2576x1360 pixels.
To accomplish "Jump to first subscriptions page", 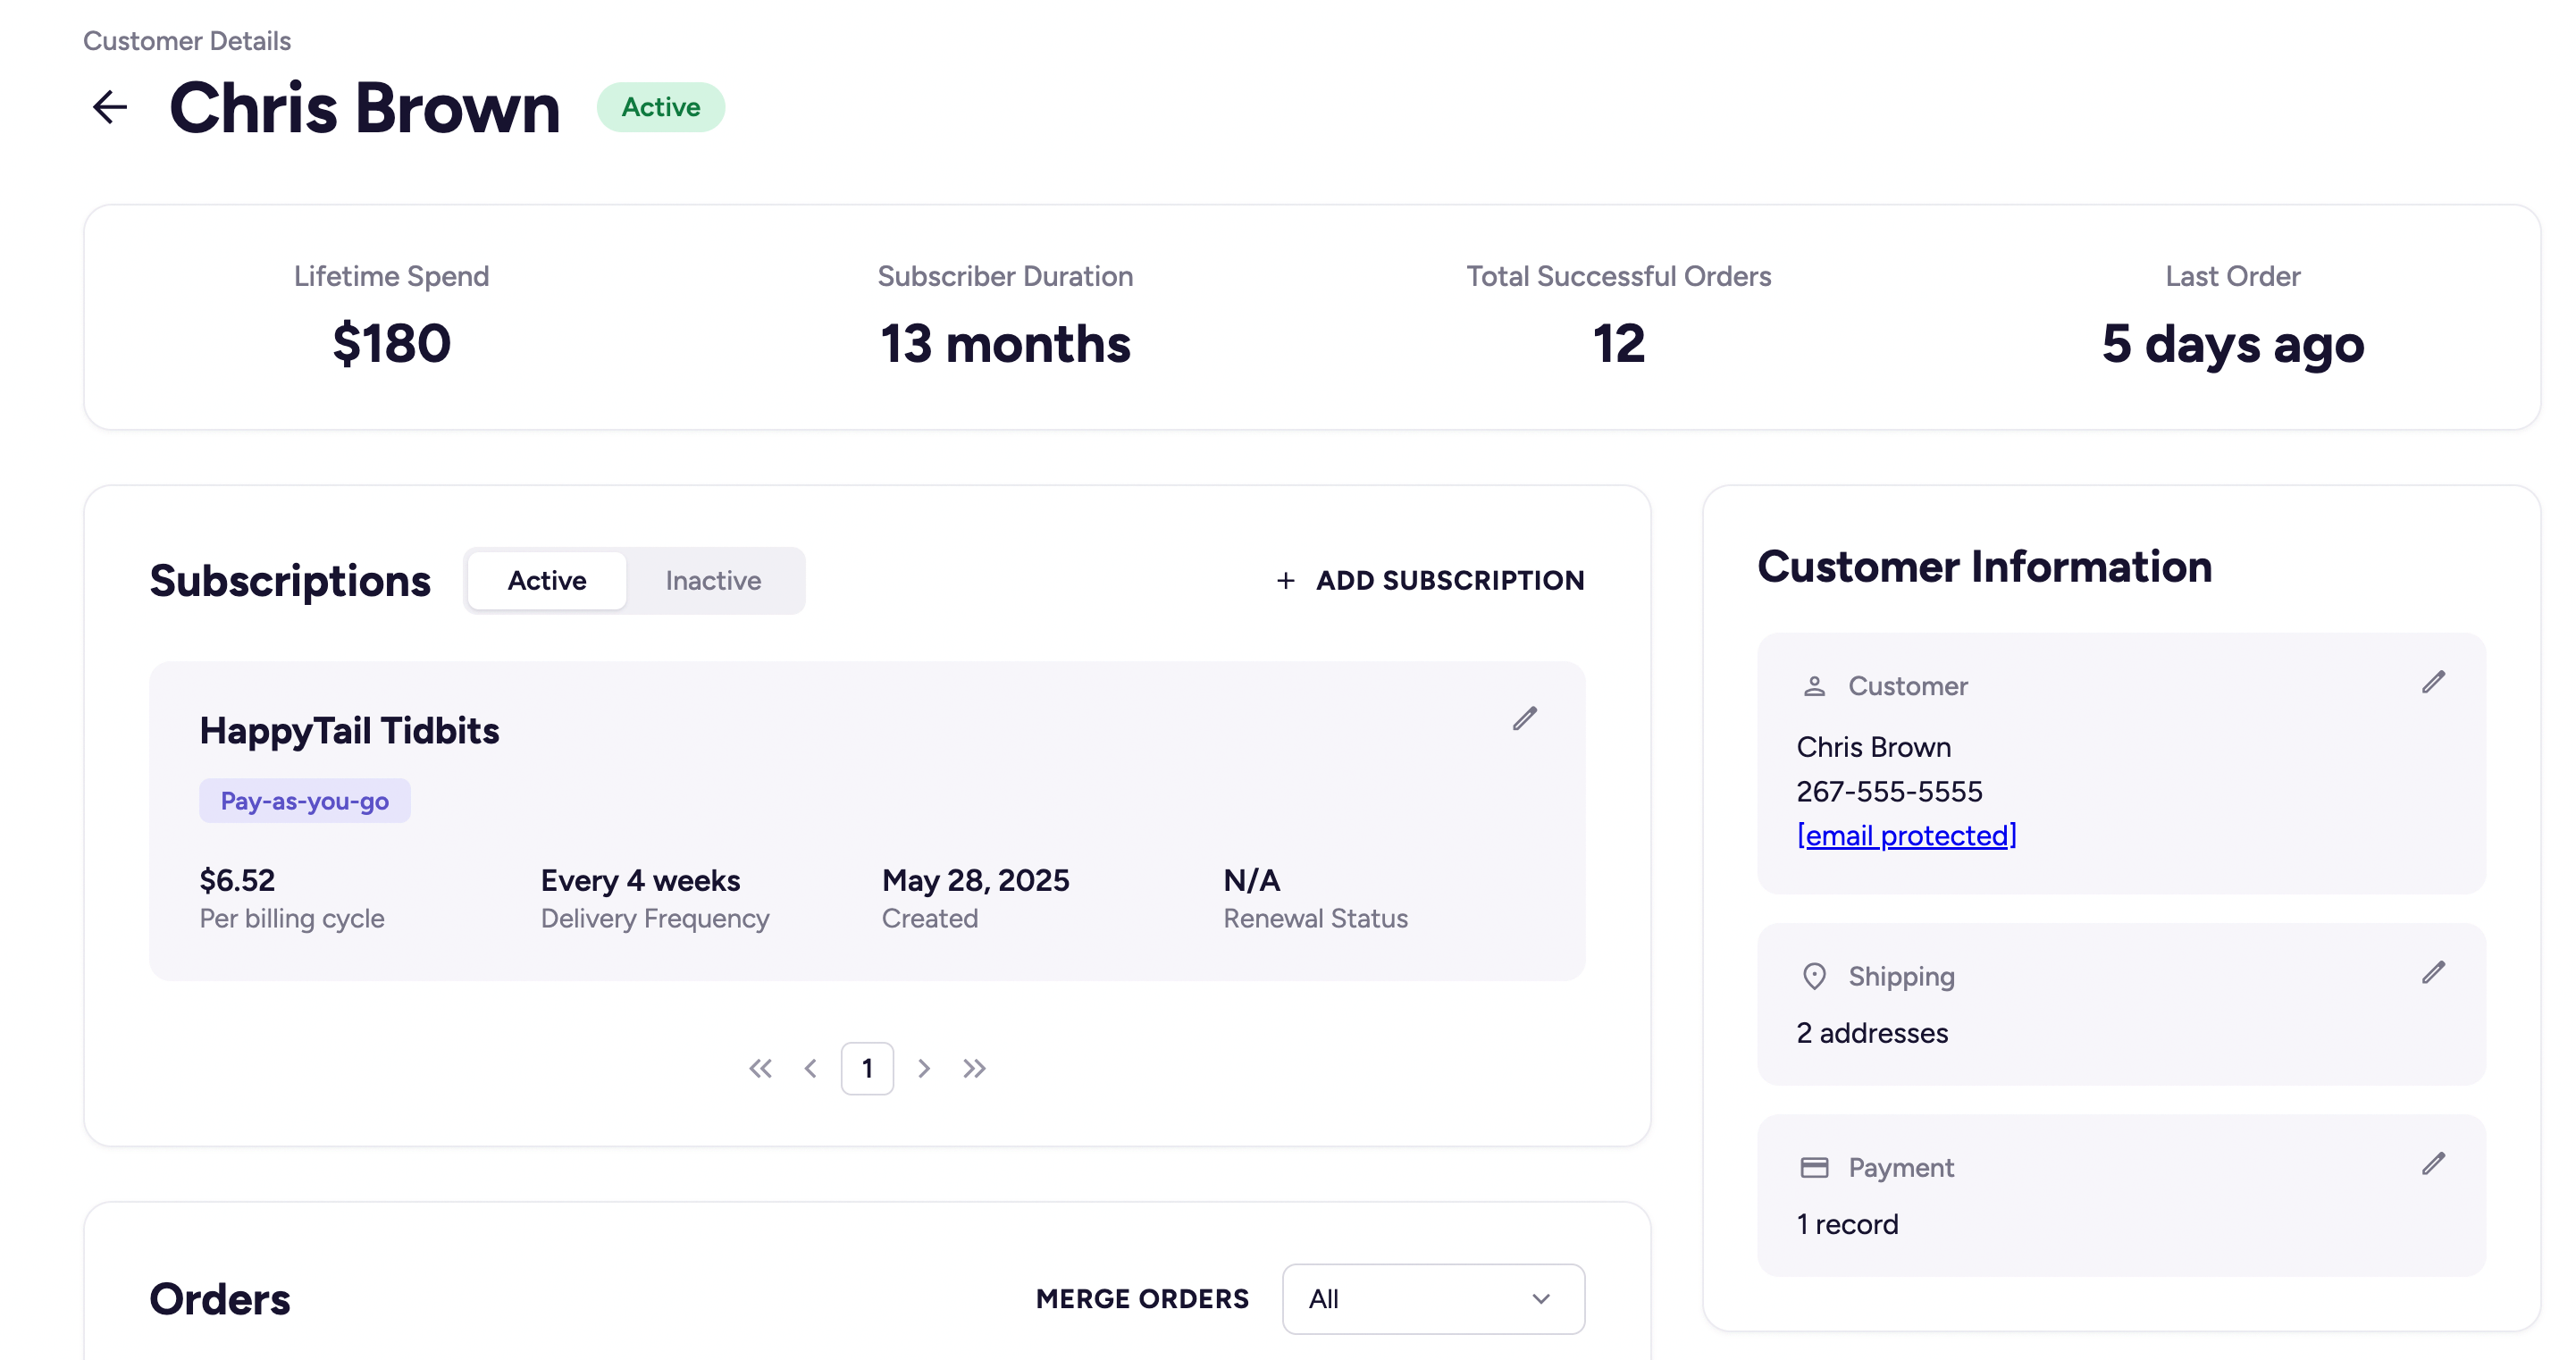I will coord(760,1068).
